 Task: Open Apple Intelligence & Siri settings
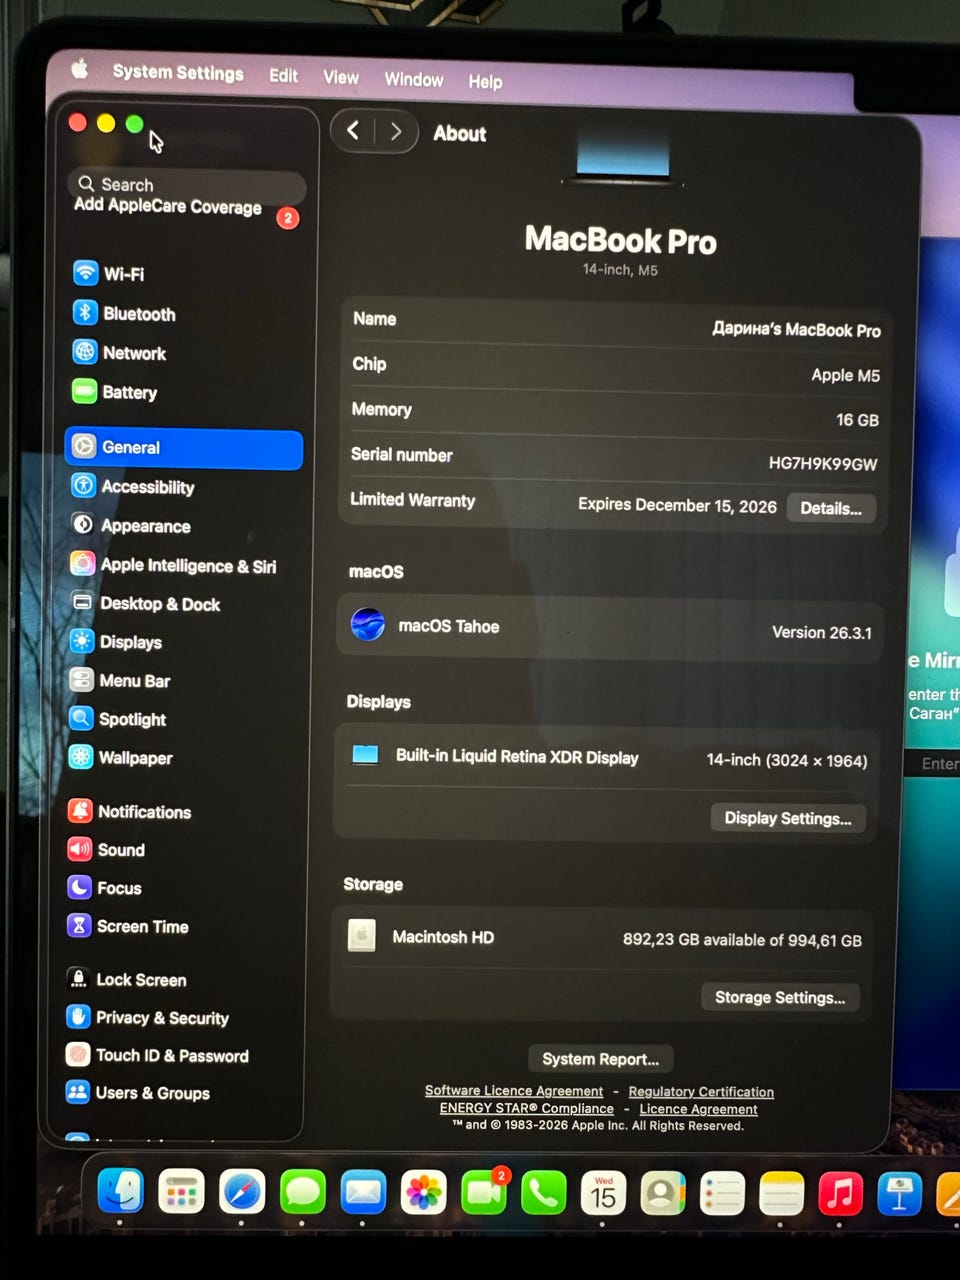tap(173, 565)
